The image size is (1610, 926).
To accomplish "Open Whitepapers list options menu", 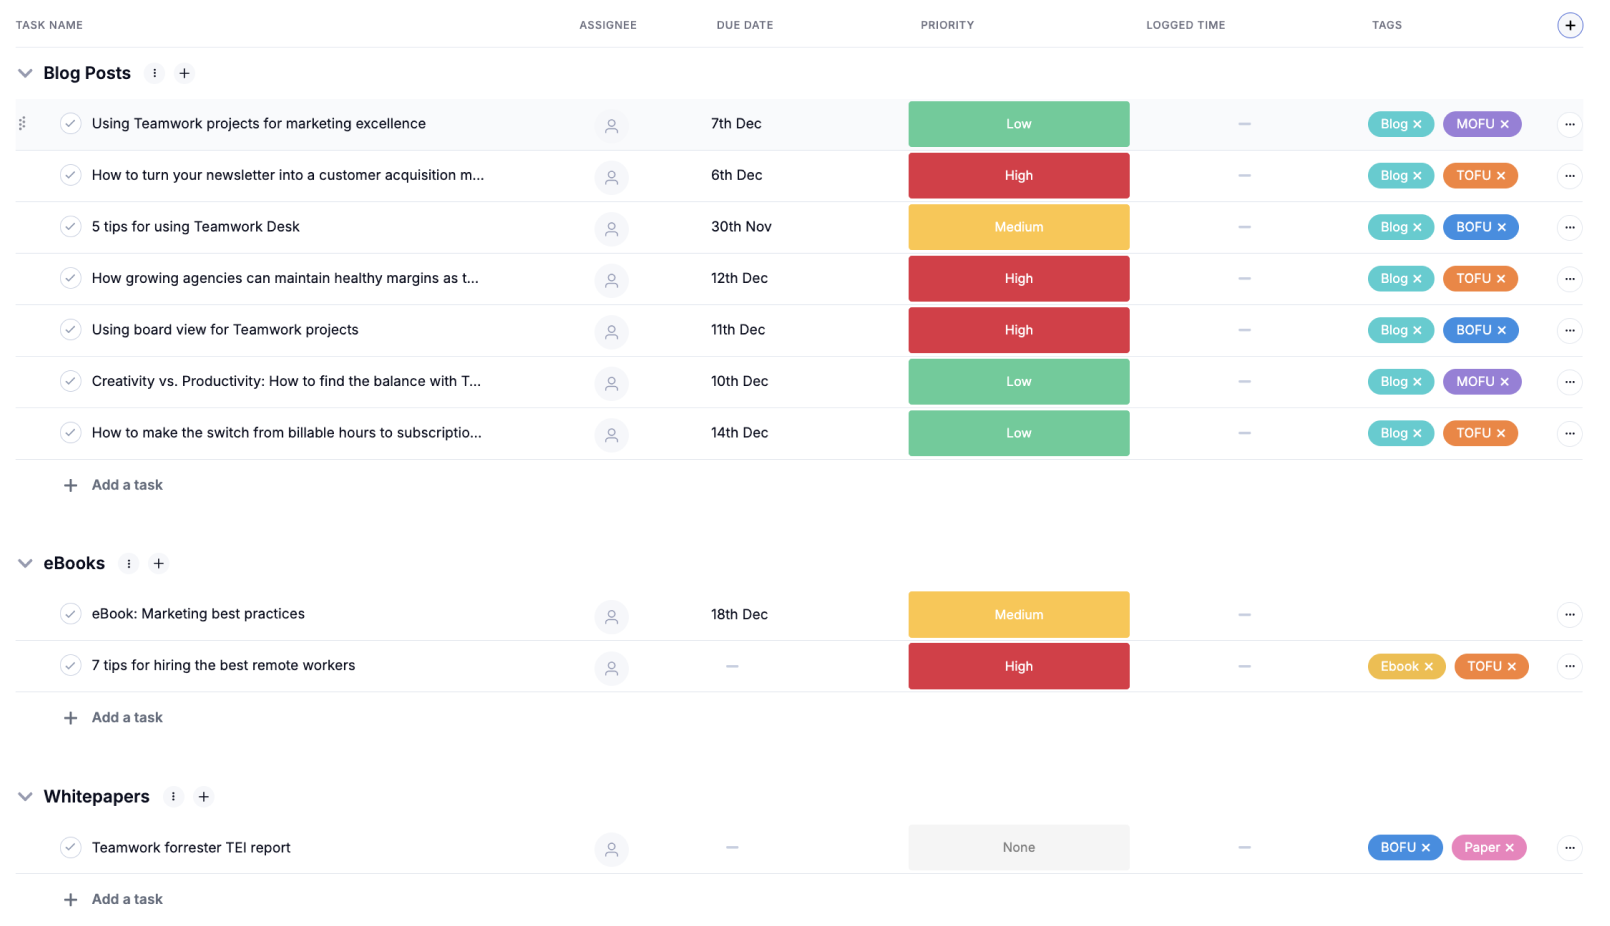I will [173, 797].
